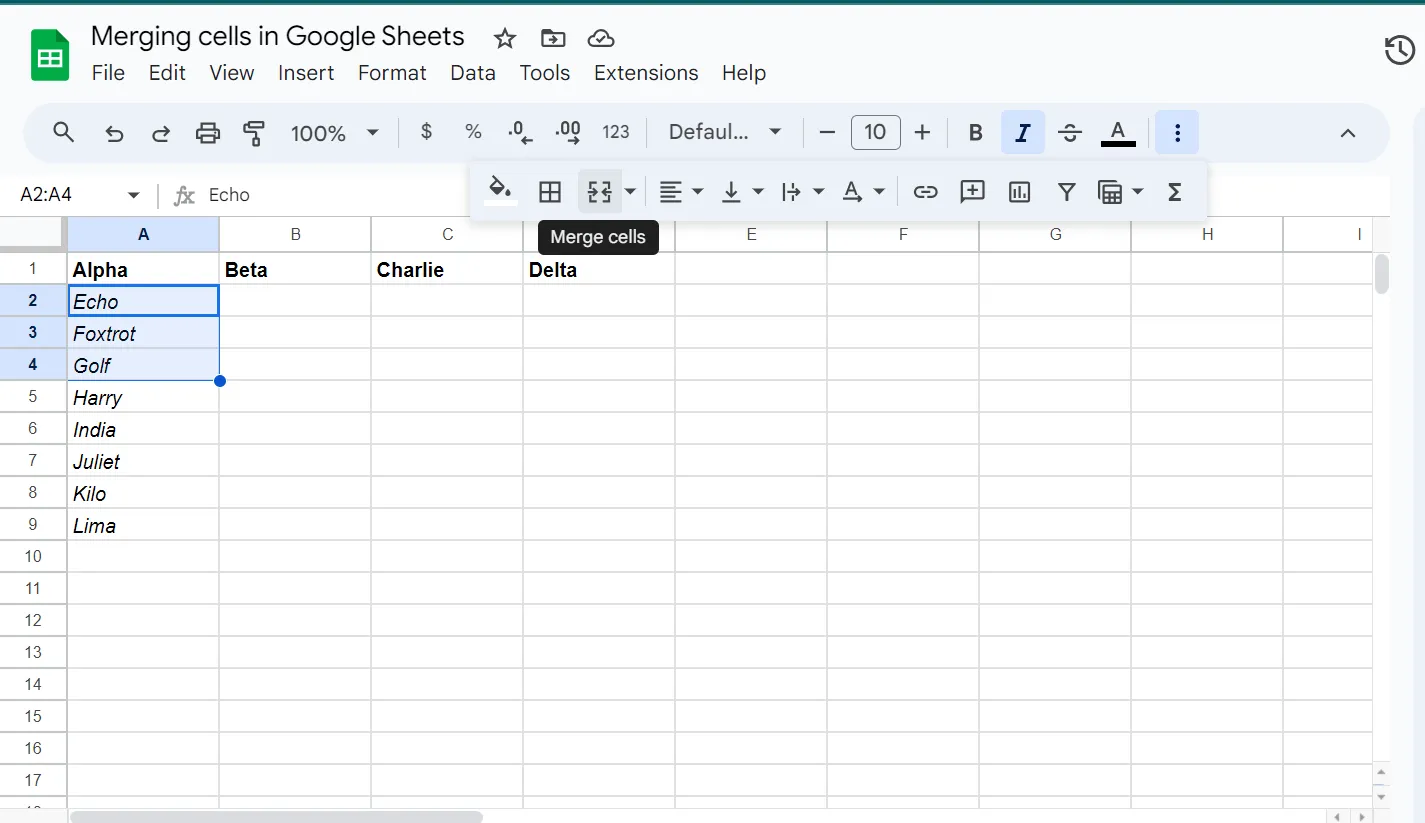Collapse the menus with the up chevron
1425x823 pixels.
[x=1347, y=133]
